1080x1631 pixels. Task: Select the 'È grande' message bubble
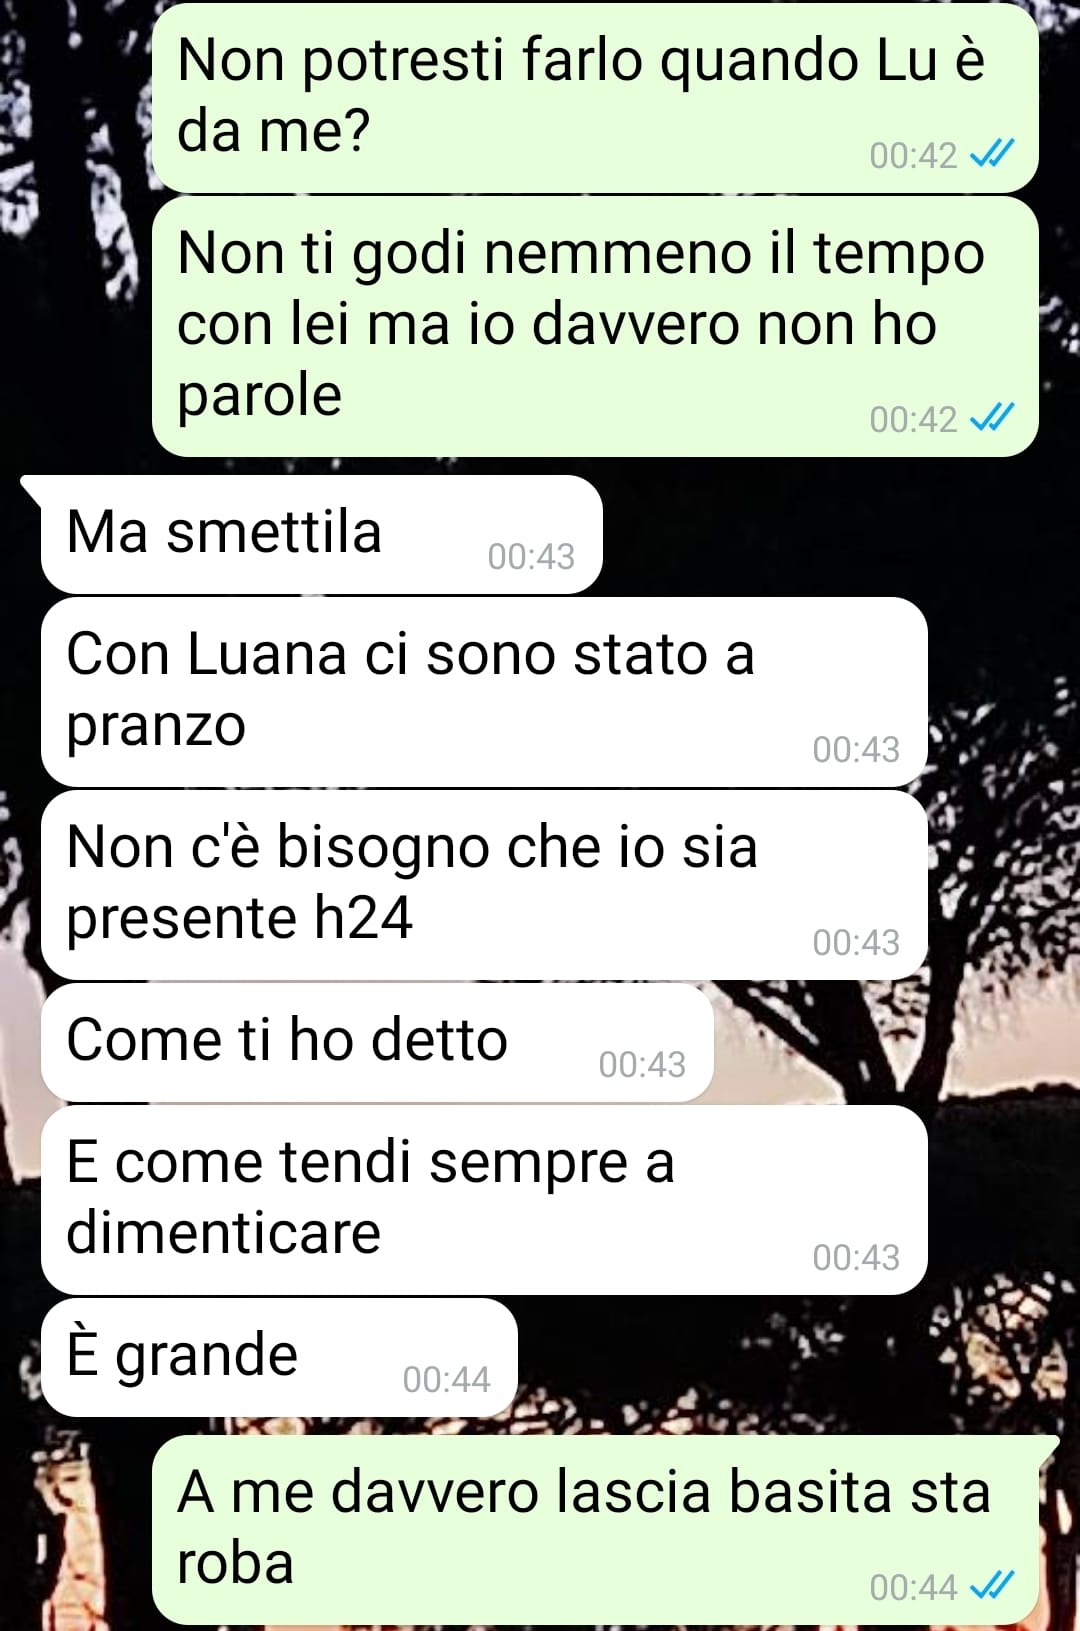point(279,1357)
